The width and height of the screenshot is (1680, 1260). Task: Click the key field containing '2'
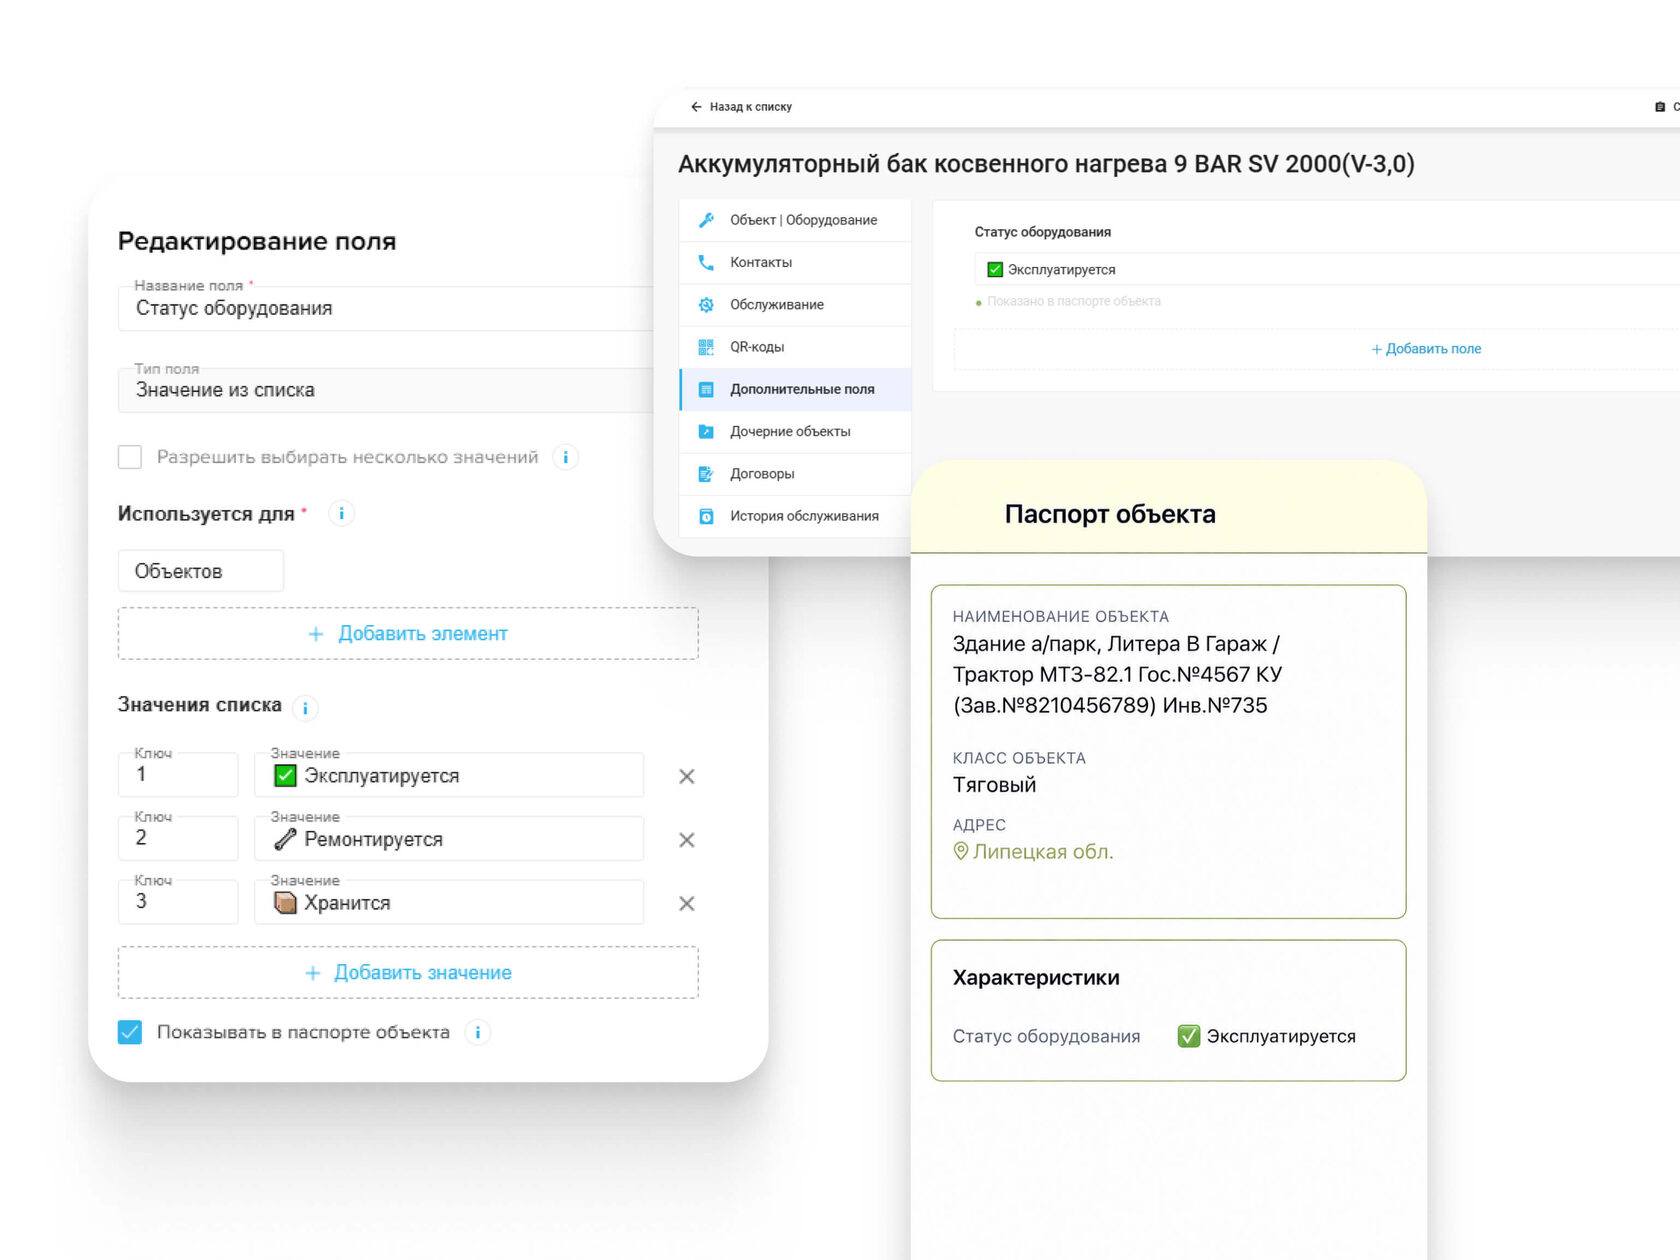coord(178,838)
